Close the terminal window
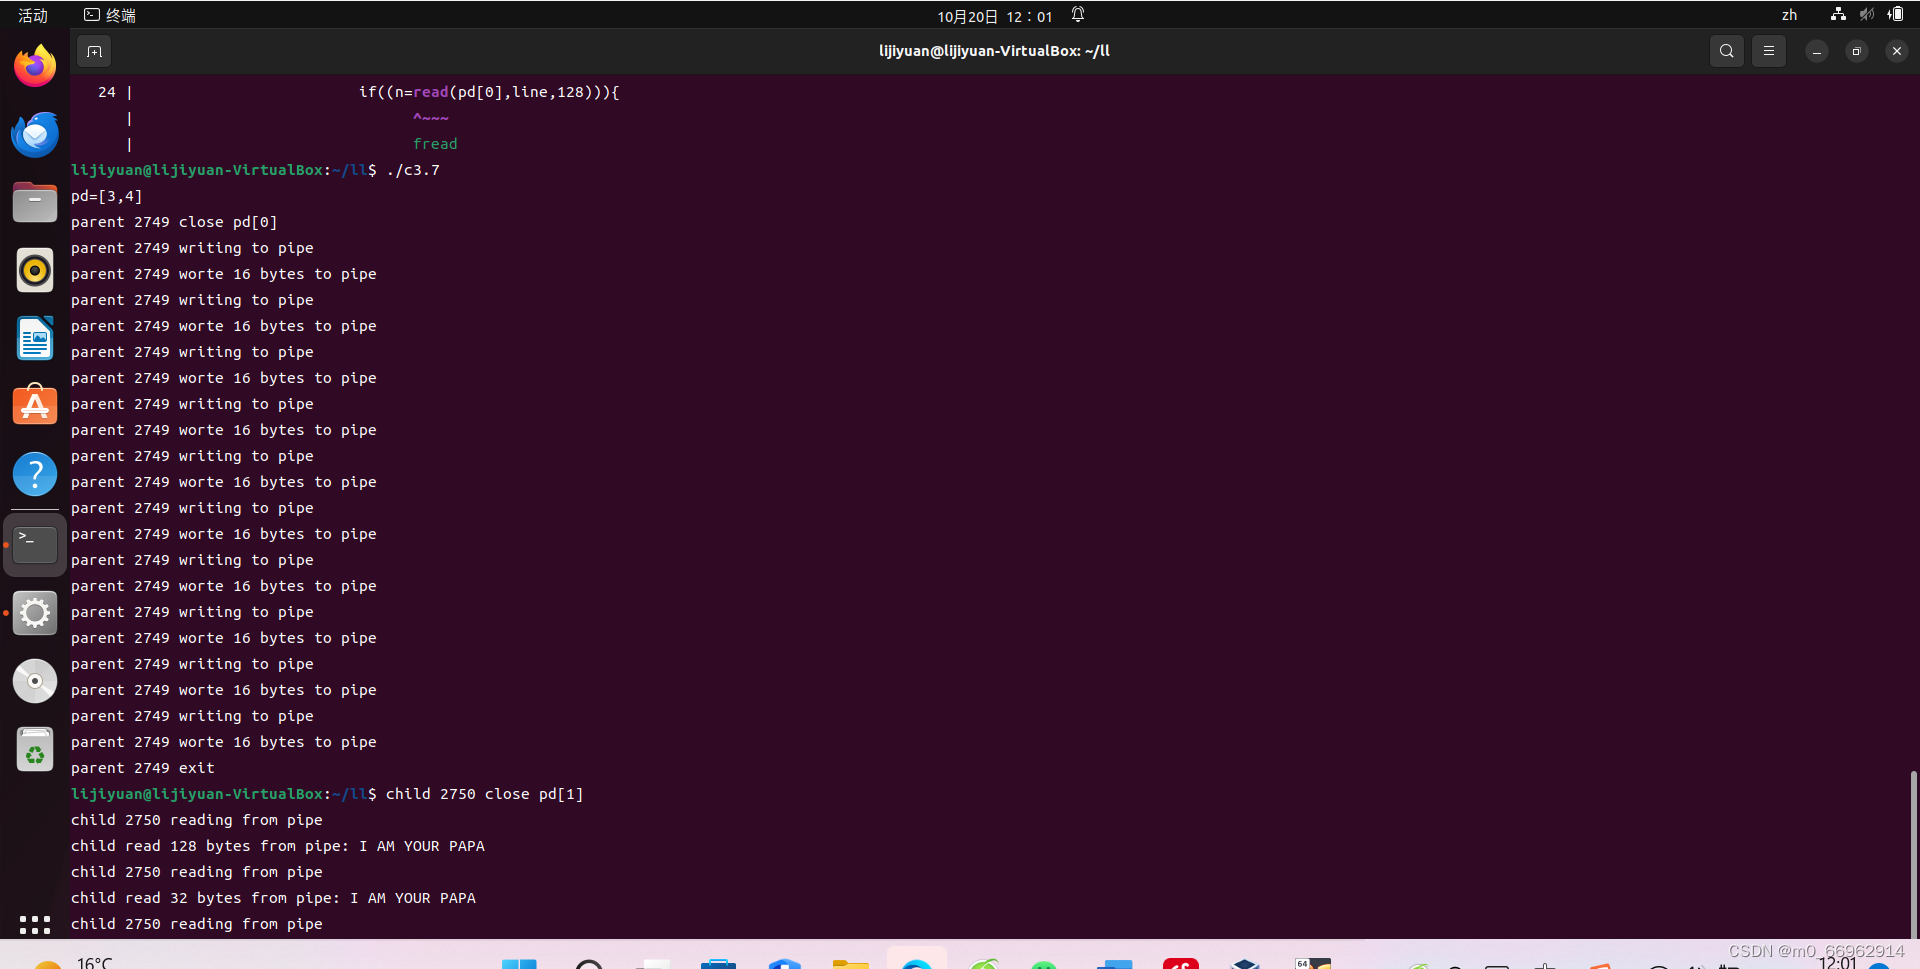Viewport: 1920px width, 969px height. click(x=1896, y=51)
